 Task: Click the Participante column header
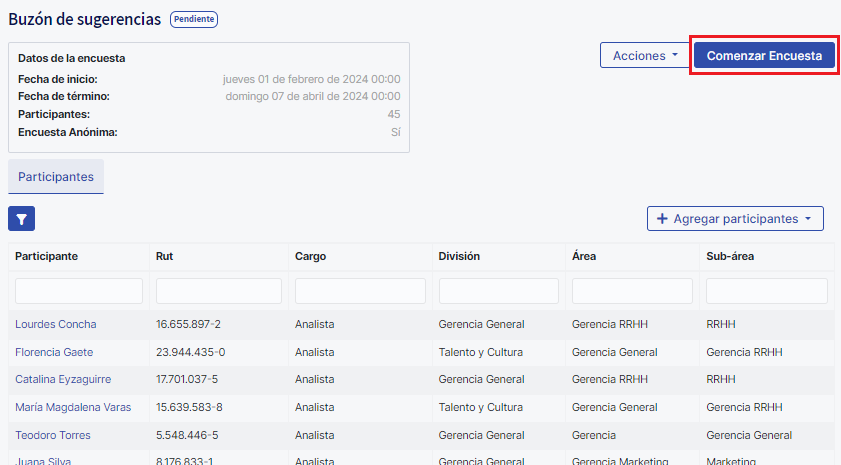(47, 256)
